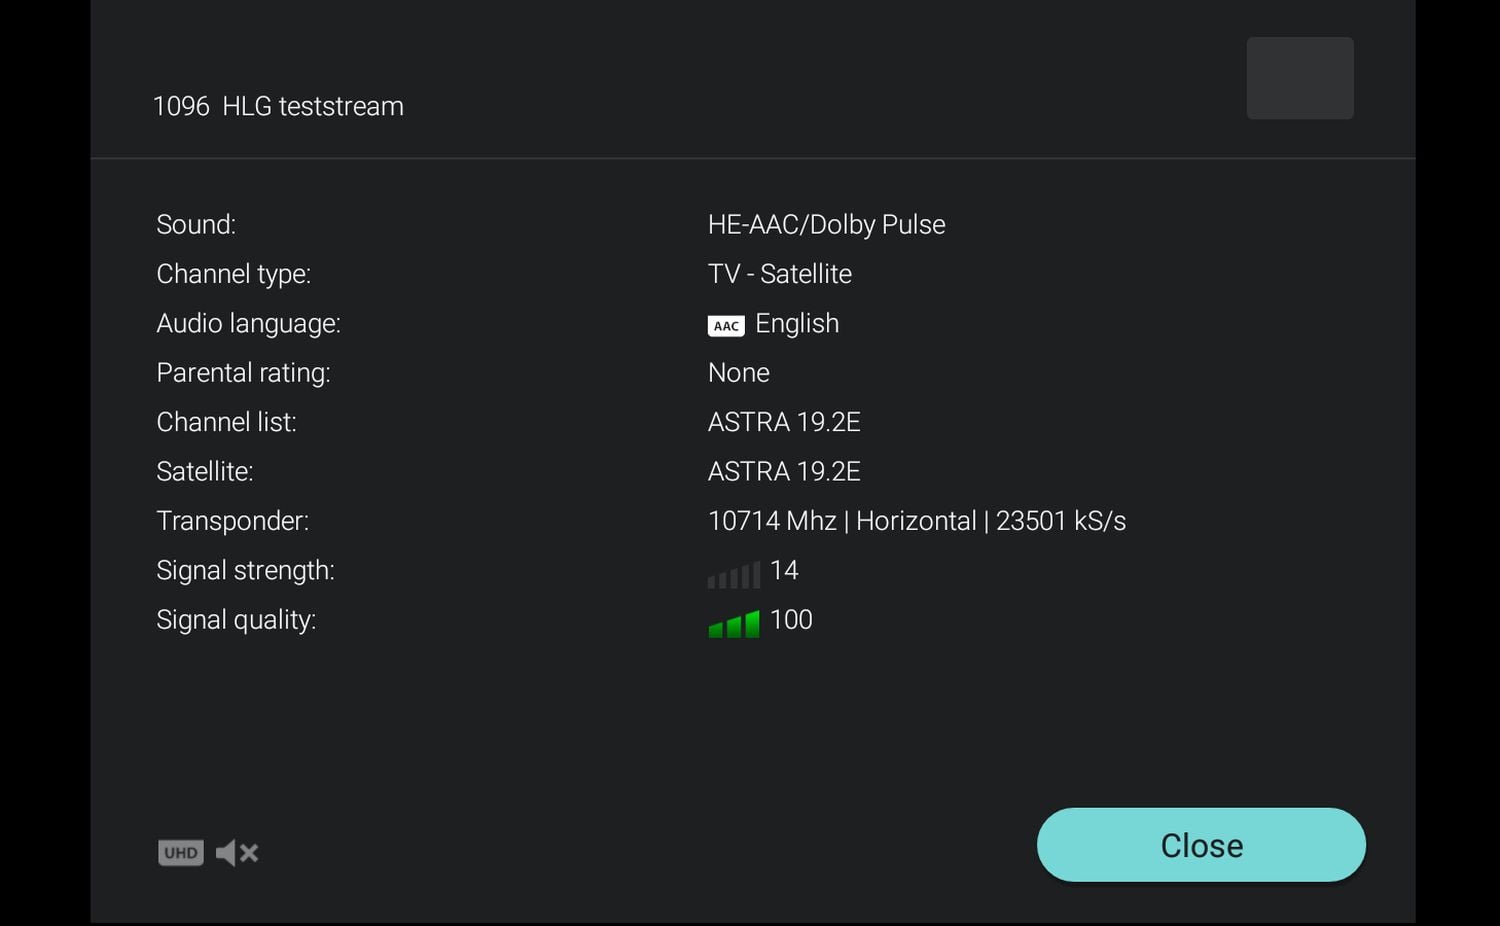Select the Channel list ASTRA 19.2E value

(784, 422)
